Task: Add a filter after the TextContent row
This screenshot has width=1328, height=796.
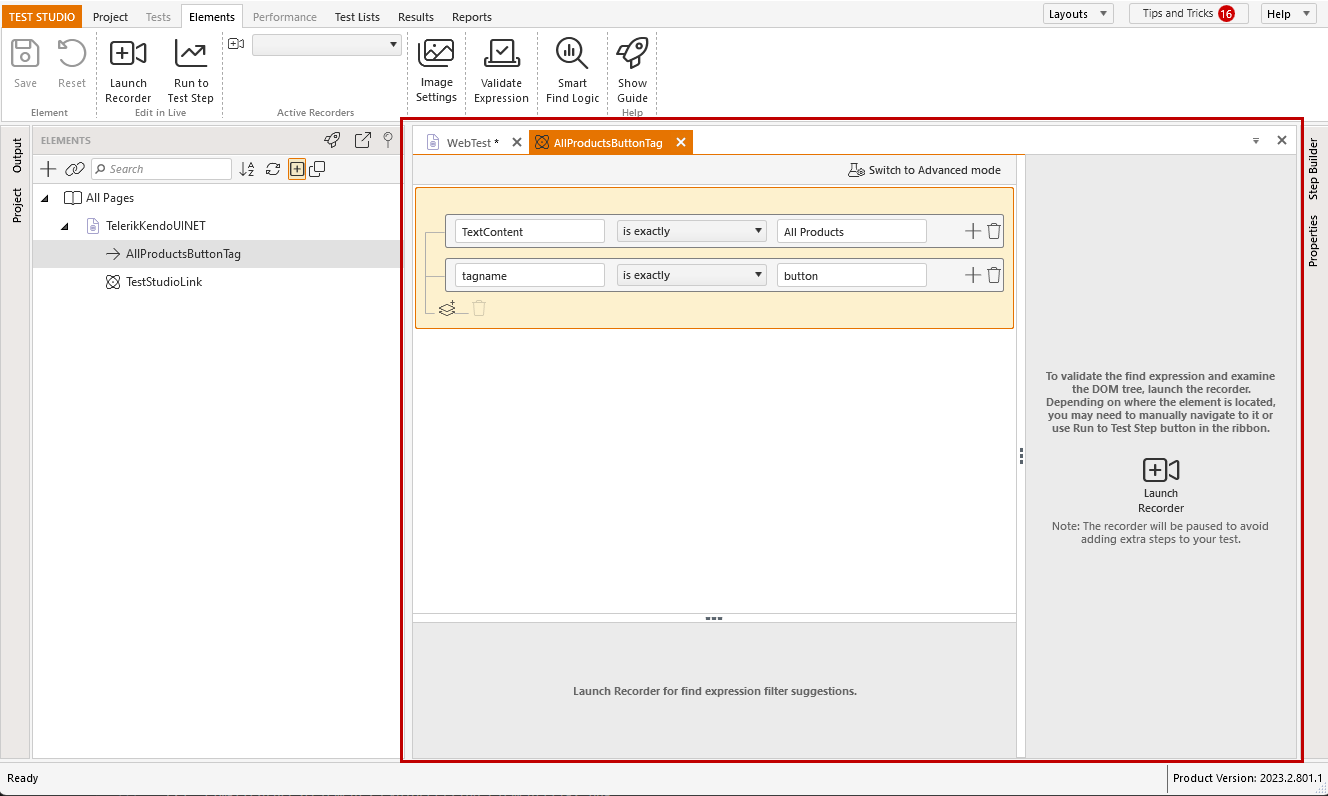Action: (x=972, y=231)
